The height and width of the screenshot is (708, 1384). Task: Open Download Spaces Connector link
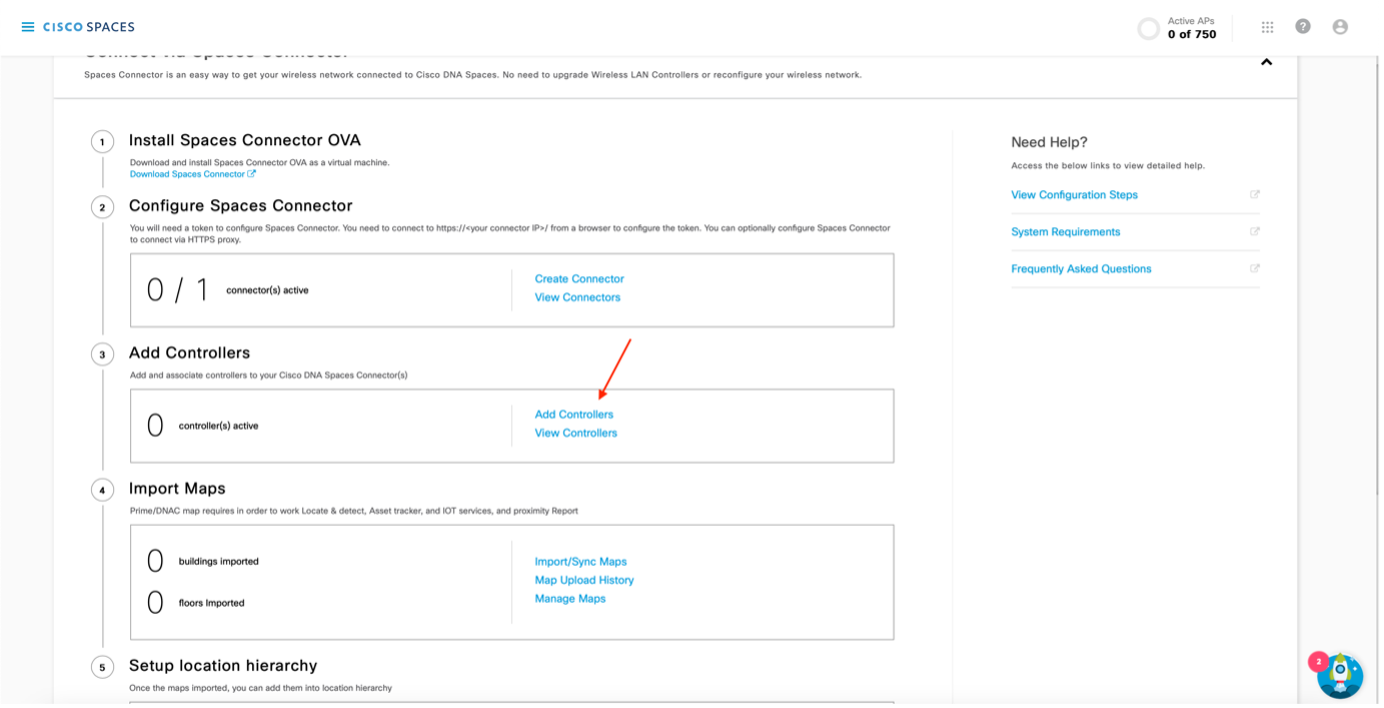(x=192, y=174)
